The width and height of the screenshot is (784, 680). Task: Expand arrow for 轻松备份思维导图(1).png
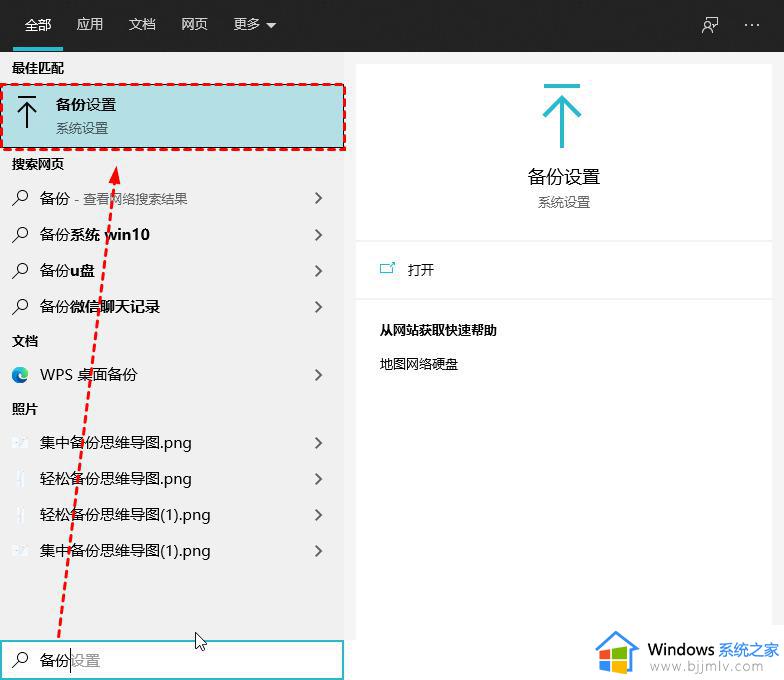point(318,514)
